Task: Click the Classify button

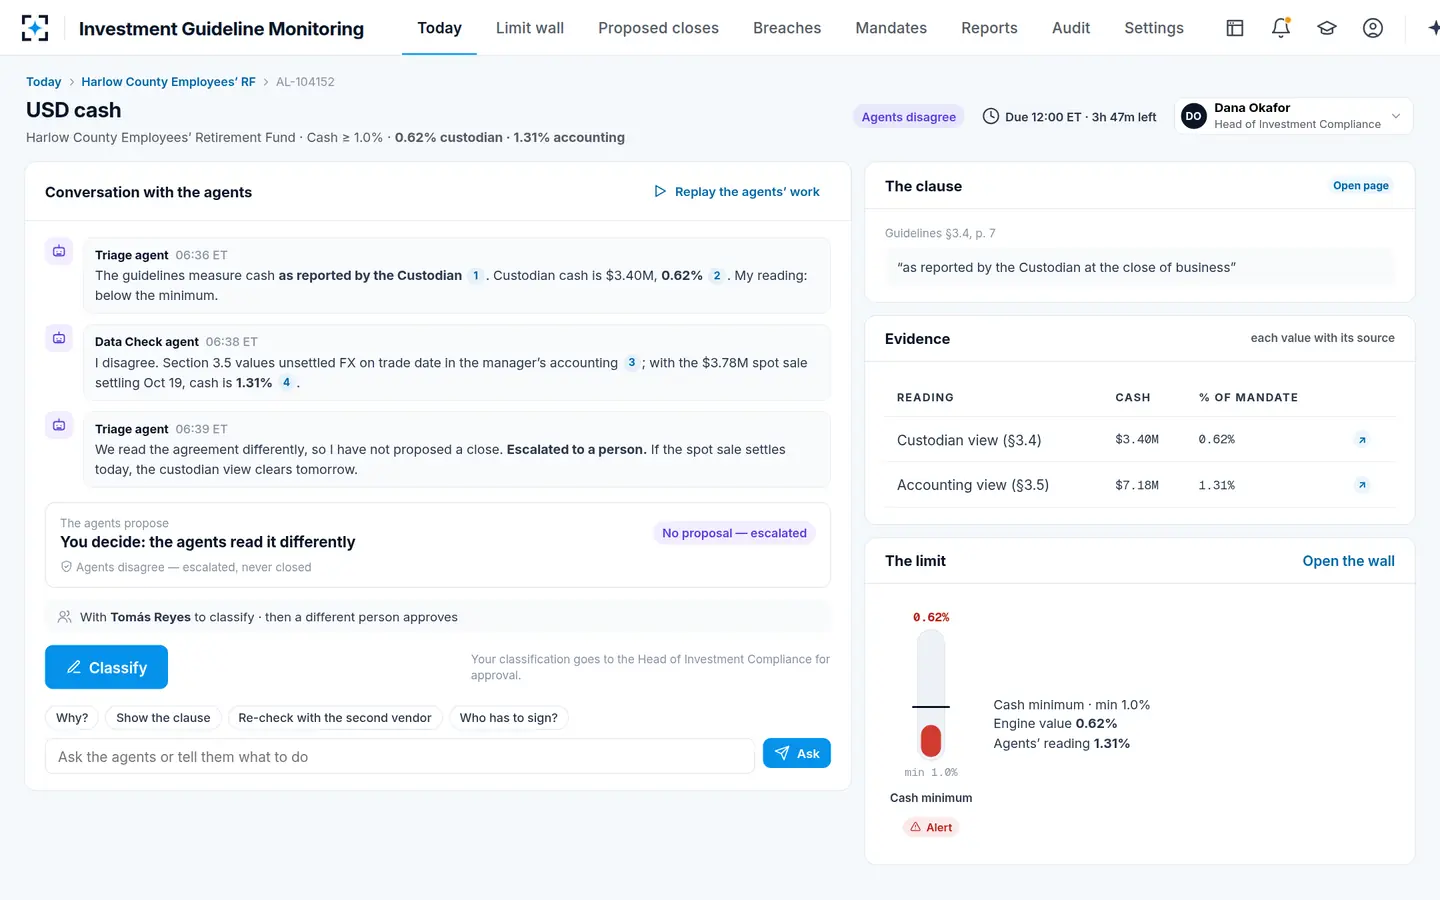Action: click(x=106, y=667)
